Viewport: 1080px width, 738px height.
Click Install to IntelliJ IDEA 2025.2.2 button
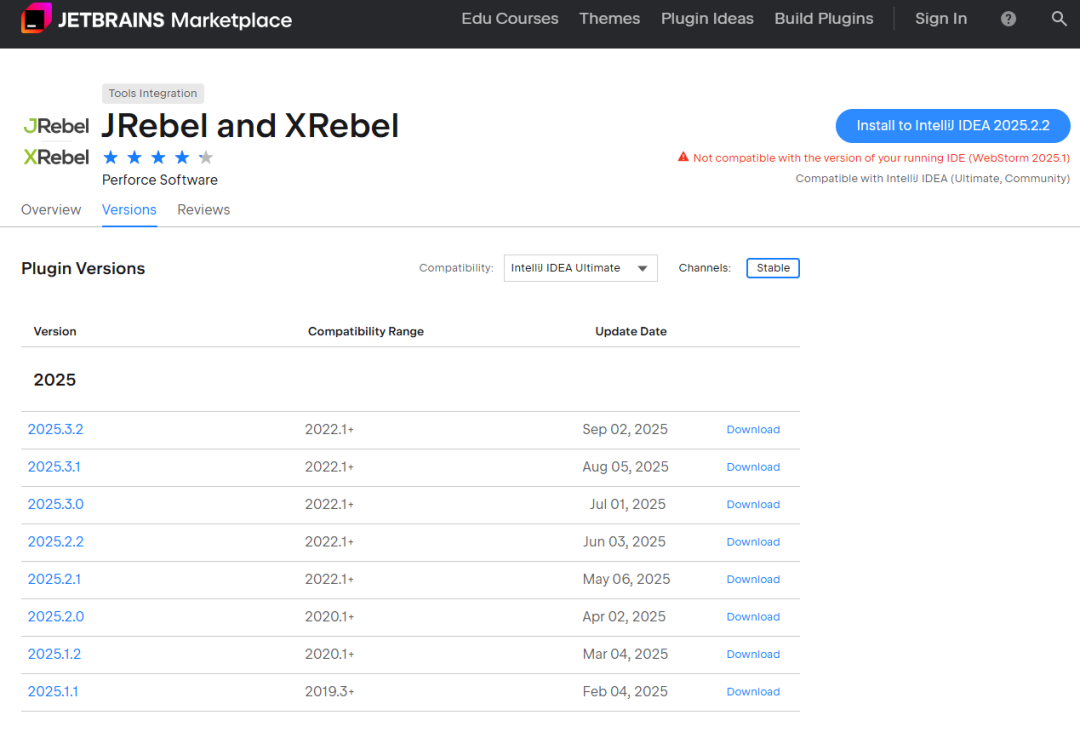point(952,126)
